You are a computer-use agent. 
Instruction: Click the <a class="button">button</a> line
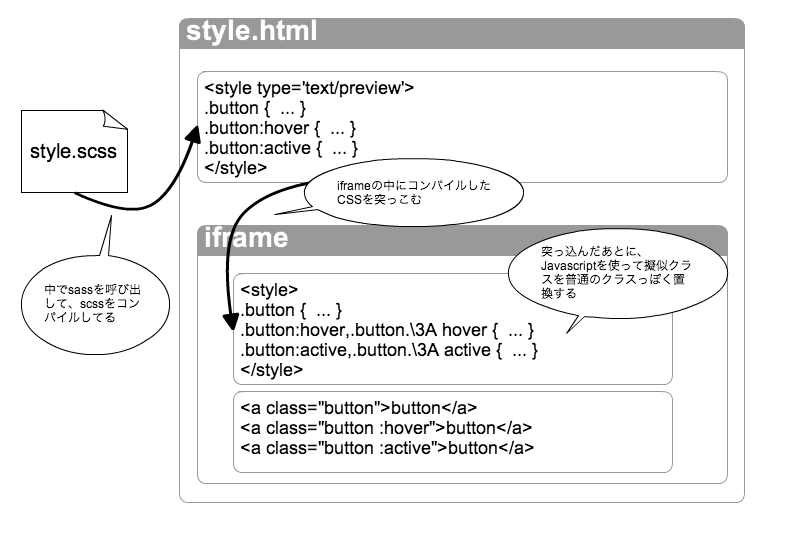(x=359, y=408)
